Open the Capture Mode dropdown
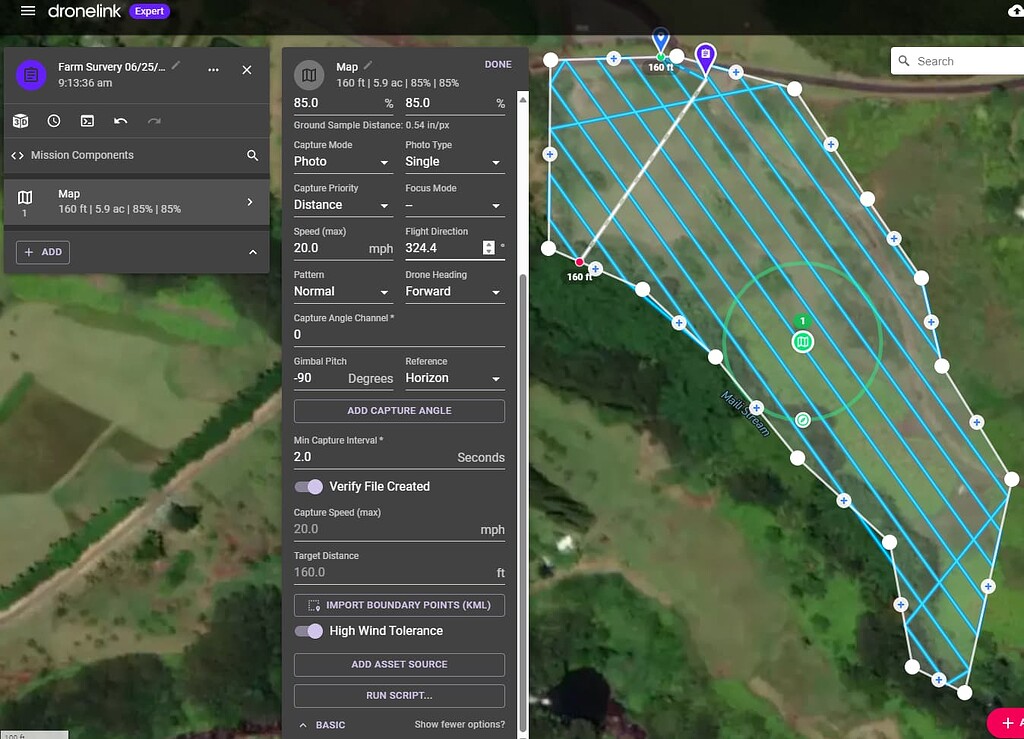This screenshot has width=1024, height=739. [x=343, y=160]
